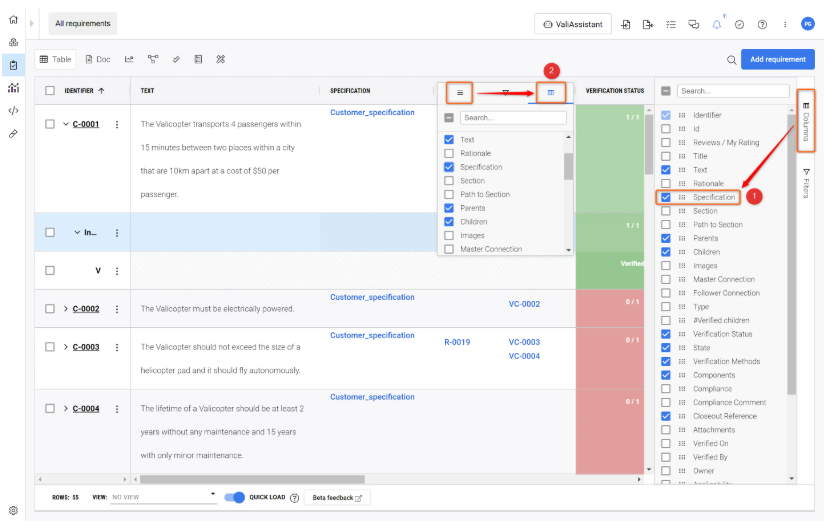The height and width of the screenshot is (526, 827).
Task: Open the code scripting icon in sidebar
Action: point(13,111)
